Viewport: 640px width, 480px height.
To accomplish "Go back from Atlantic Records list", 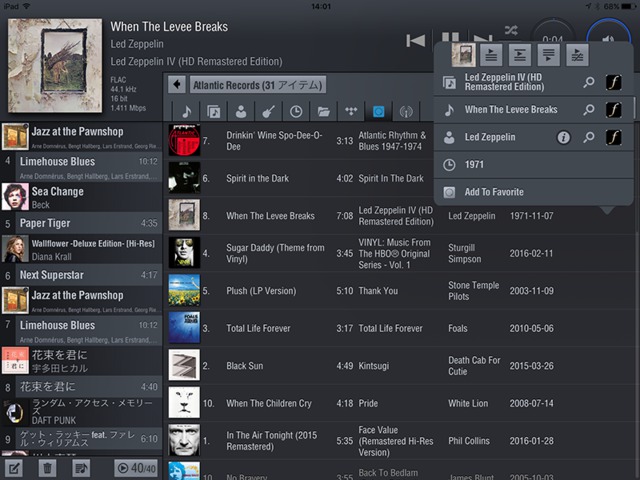I will pos(177,85).
